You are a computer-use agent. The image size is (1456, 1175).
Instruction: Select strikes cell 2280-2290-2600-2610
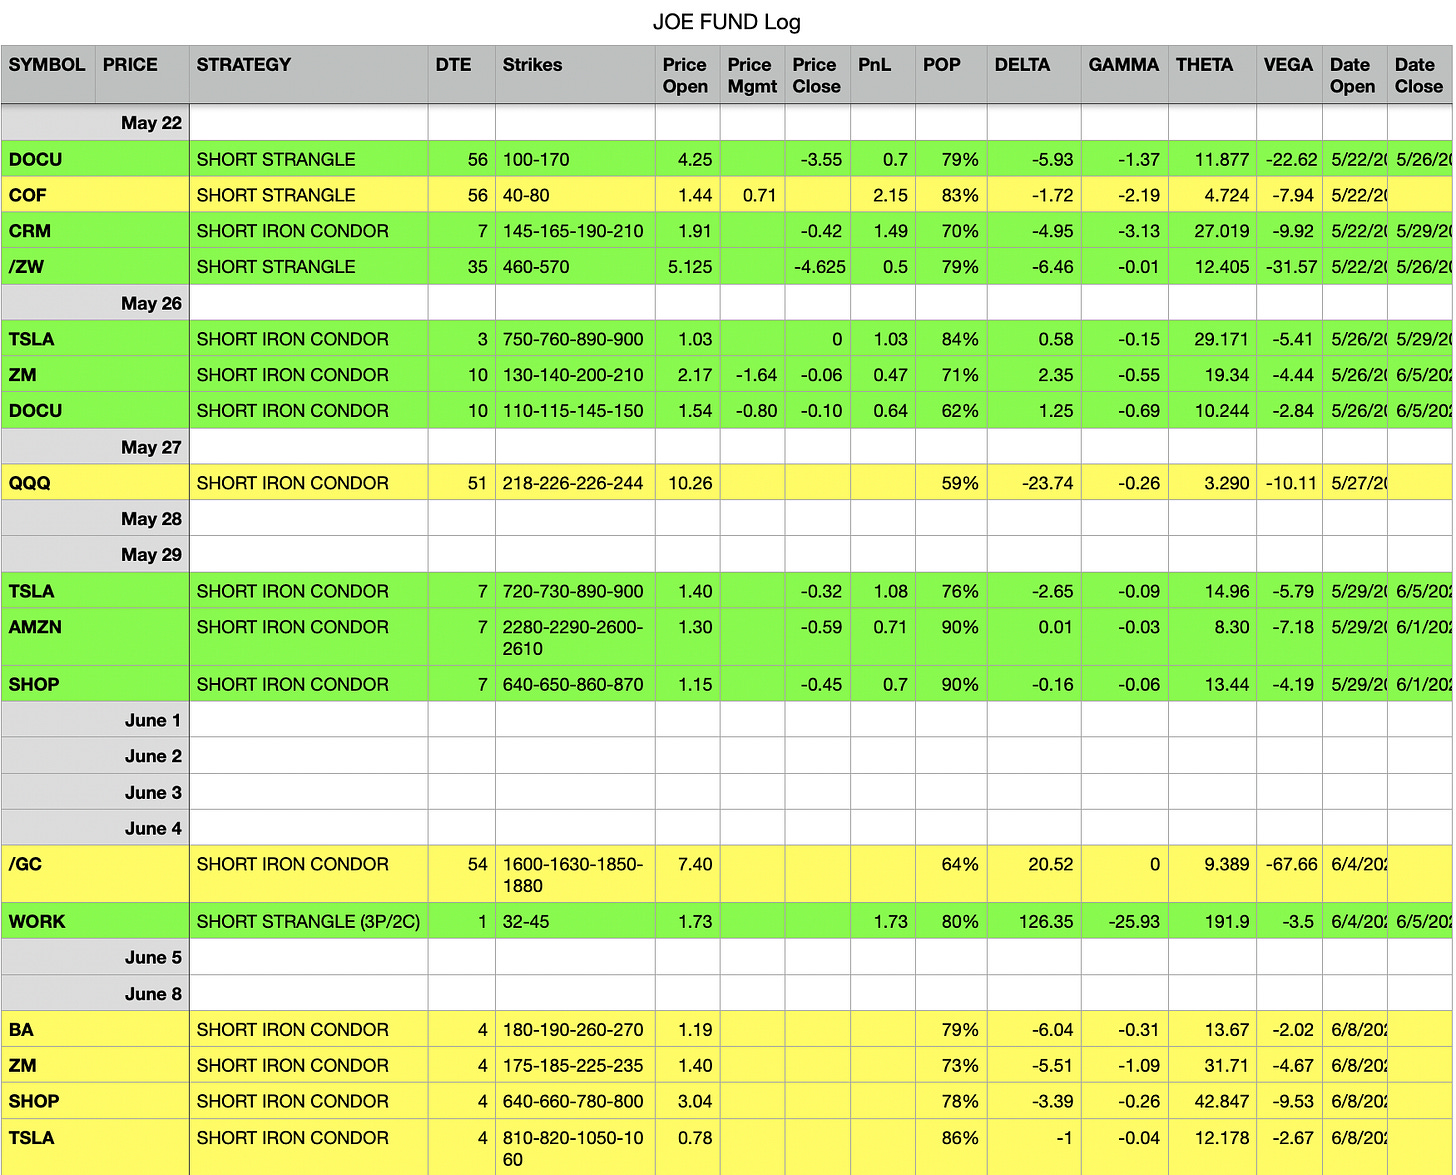pyautogui.click(x=575, y=637)
